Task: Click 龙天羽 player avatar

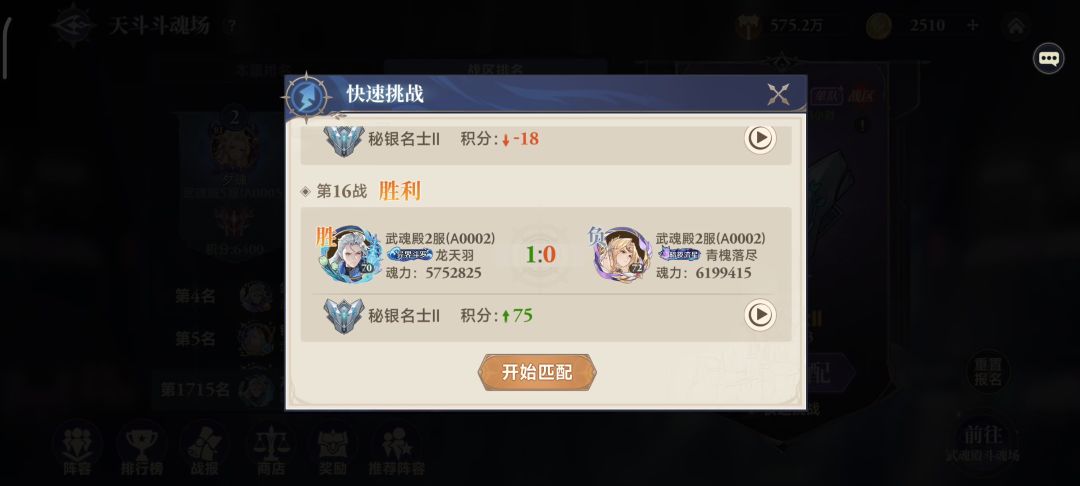Action: 350,255
